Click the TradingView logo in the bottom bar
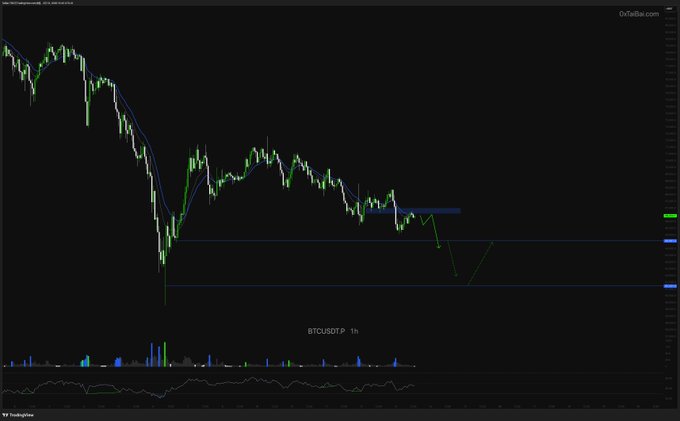This screenshot has height=421, width=680. [x=18, y=415]
